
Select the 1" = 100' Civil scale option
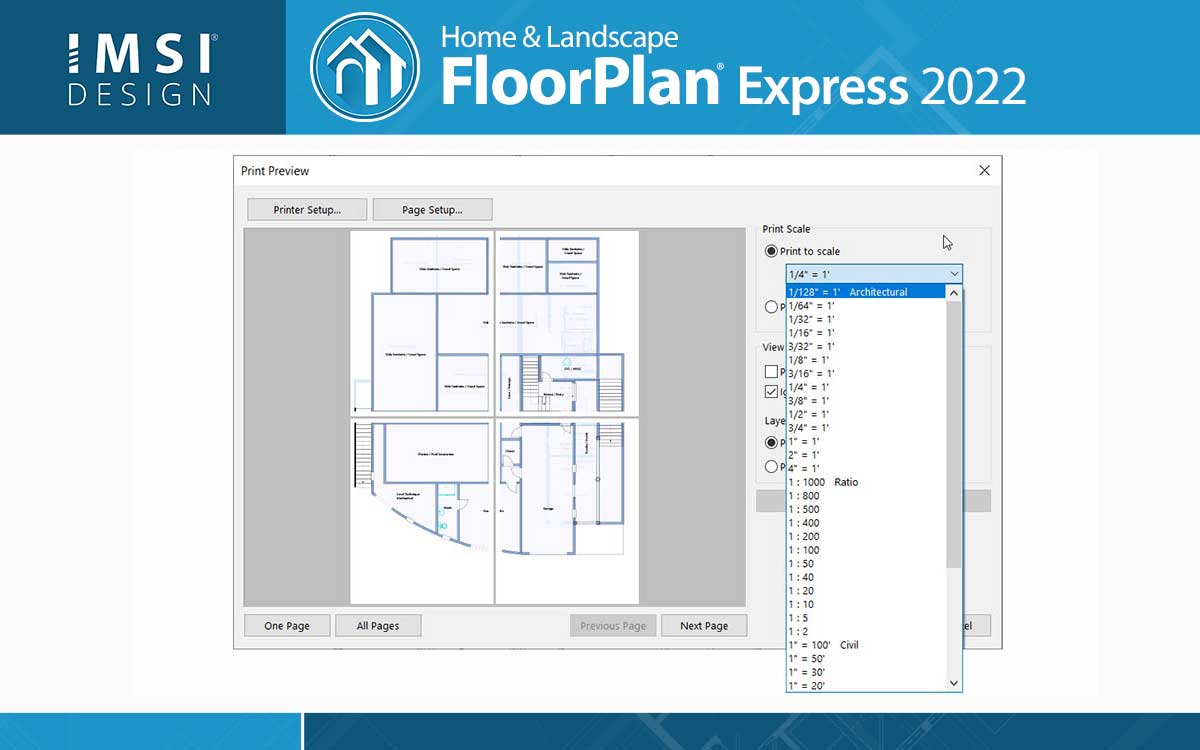866,645
